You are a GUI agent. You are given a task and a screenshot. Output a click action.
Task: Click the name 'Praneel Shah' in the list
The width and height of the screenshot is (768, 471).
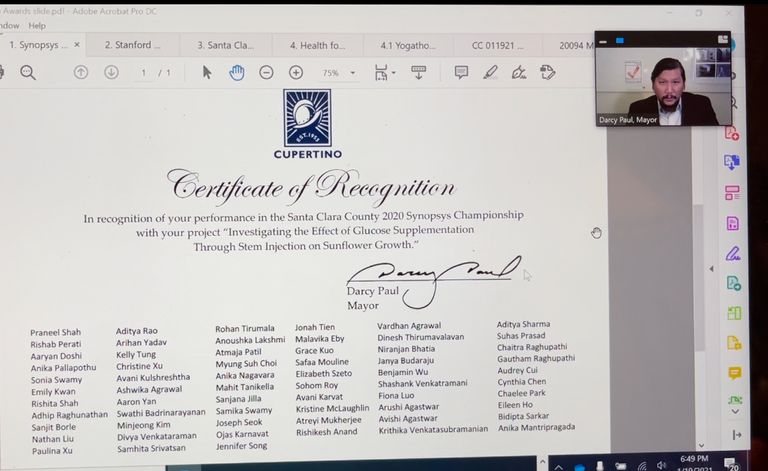pos(55,332)
